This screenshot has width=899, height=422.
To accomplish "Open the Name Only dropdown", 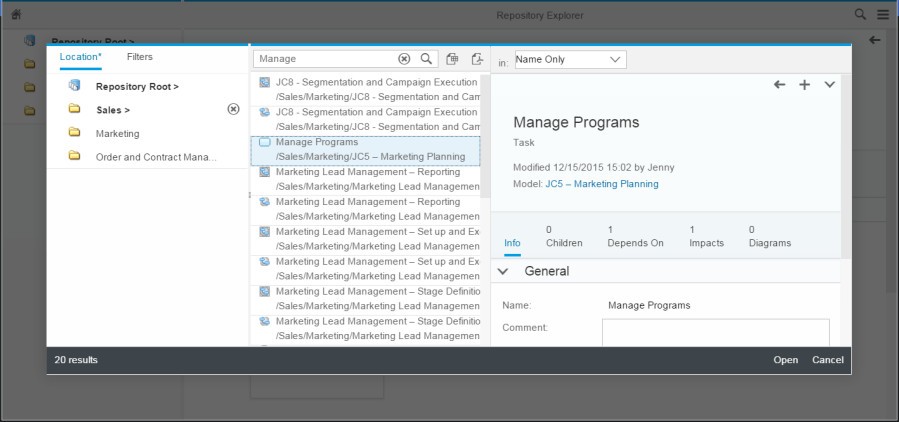I will coord(570,60).
